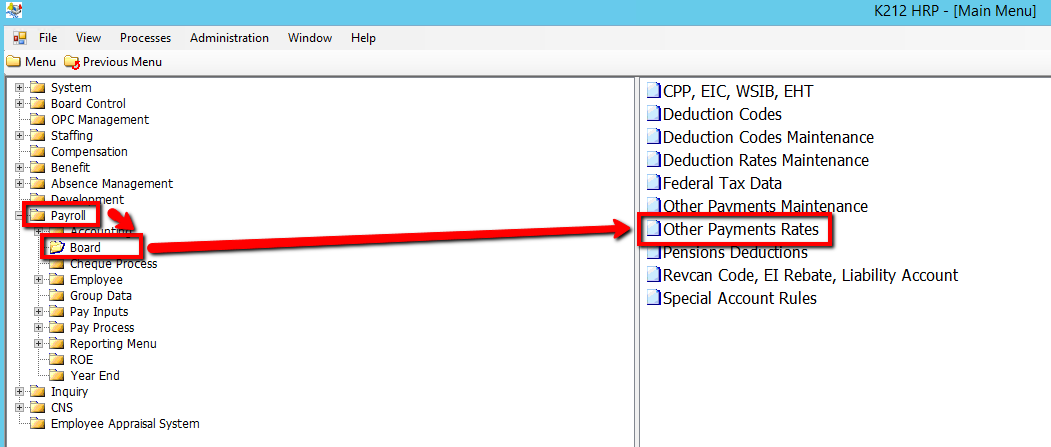Click the Year End folder icon
1051x447 pixels.
[x=57, y=376]
